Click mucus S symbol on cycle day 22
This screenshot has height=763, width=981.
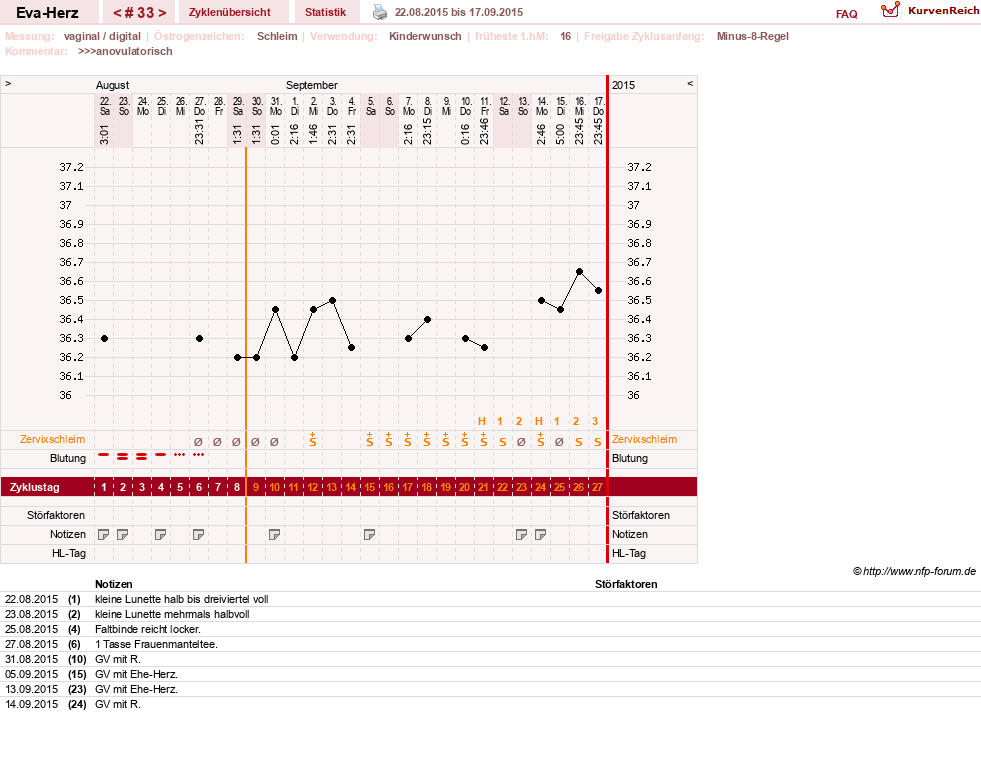[x=502, y=442]
